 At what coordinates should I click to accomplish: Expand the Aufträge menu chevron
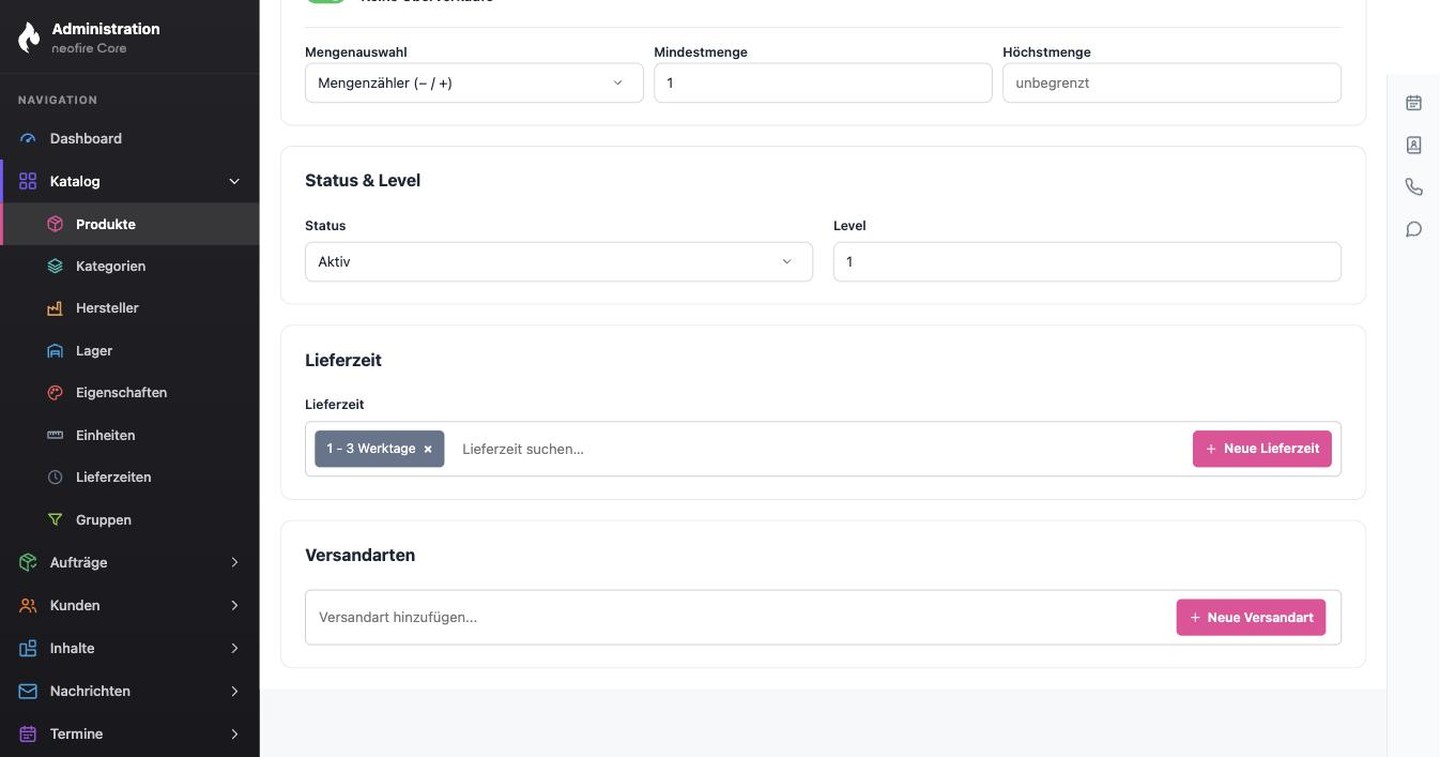click(234, 563)
